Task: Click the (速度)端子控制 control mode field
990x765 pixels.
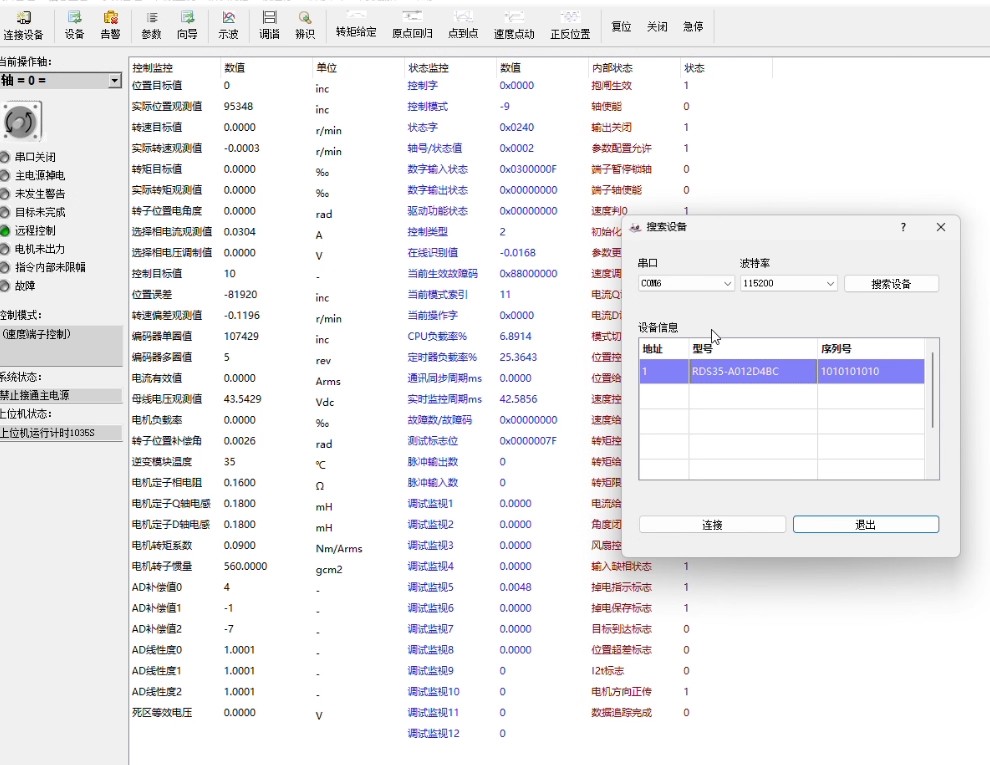Action: coord(61,345)
